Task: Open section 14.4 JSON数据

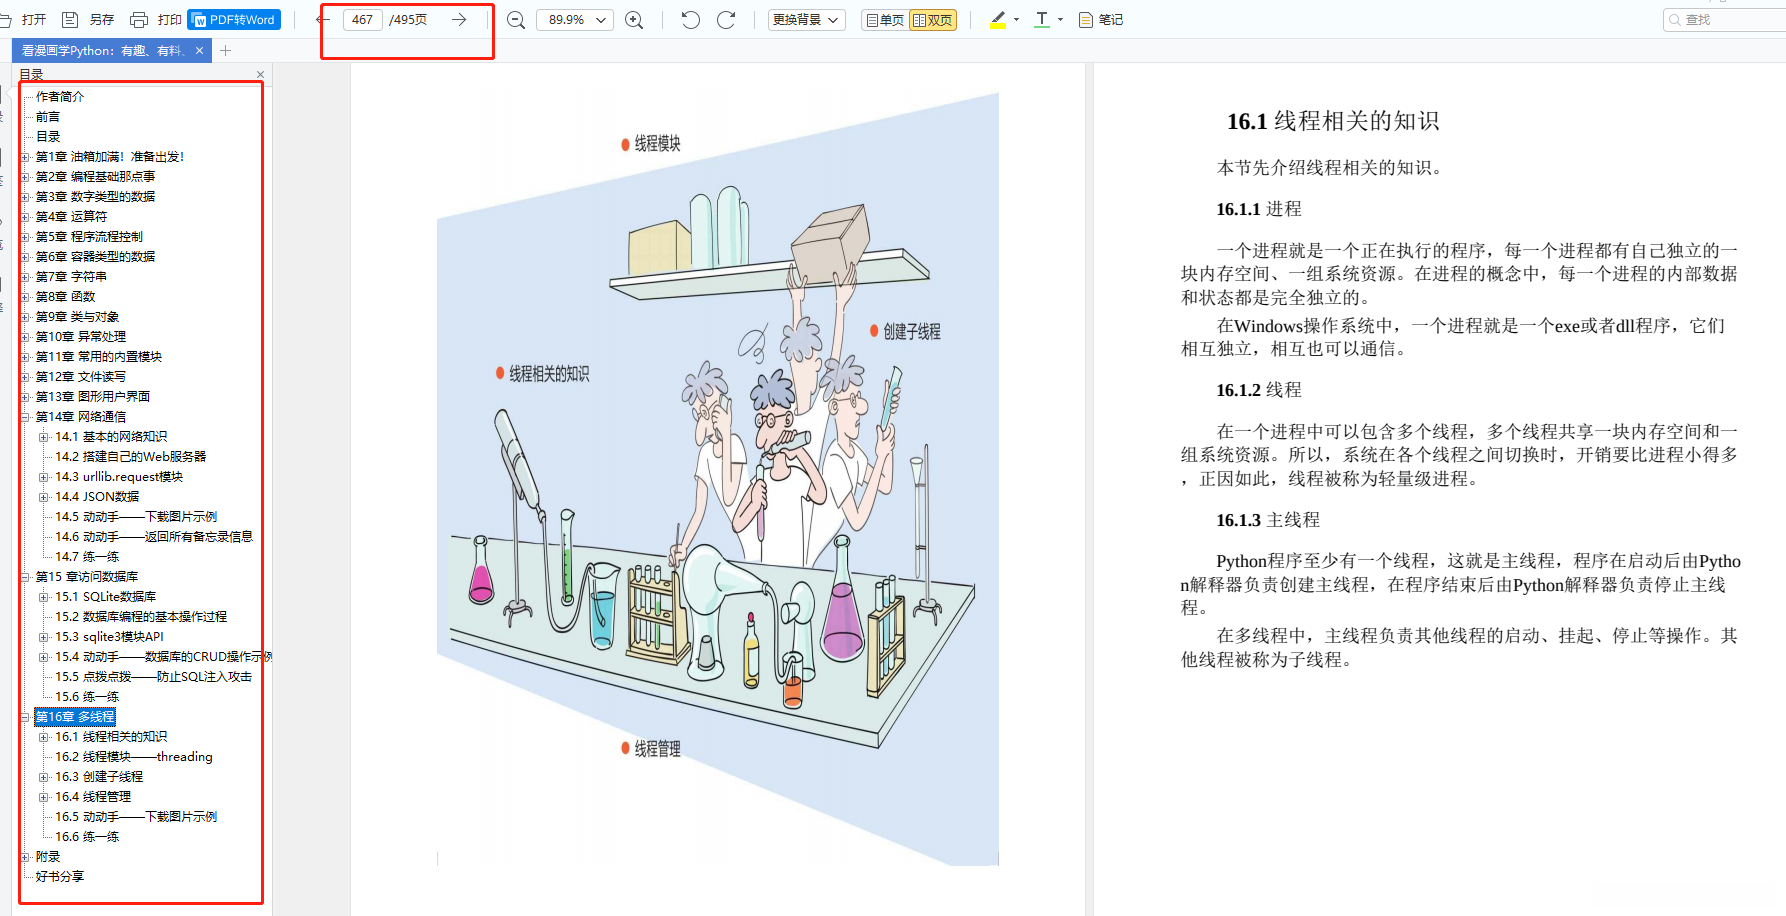Action: tap(97, 497)
